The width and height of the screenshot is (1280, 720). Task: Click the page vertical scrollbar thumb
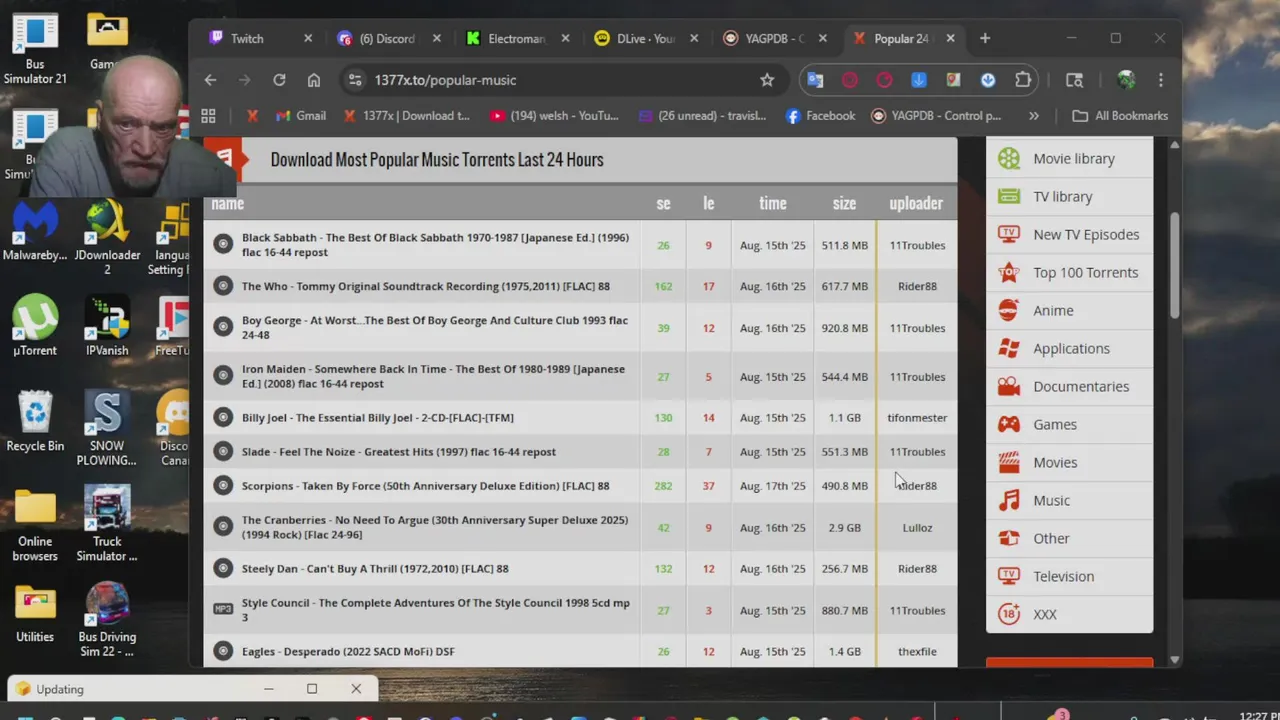tap(1175, 266)
